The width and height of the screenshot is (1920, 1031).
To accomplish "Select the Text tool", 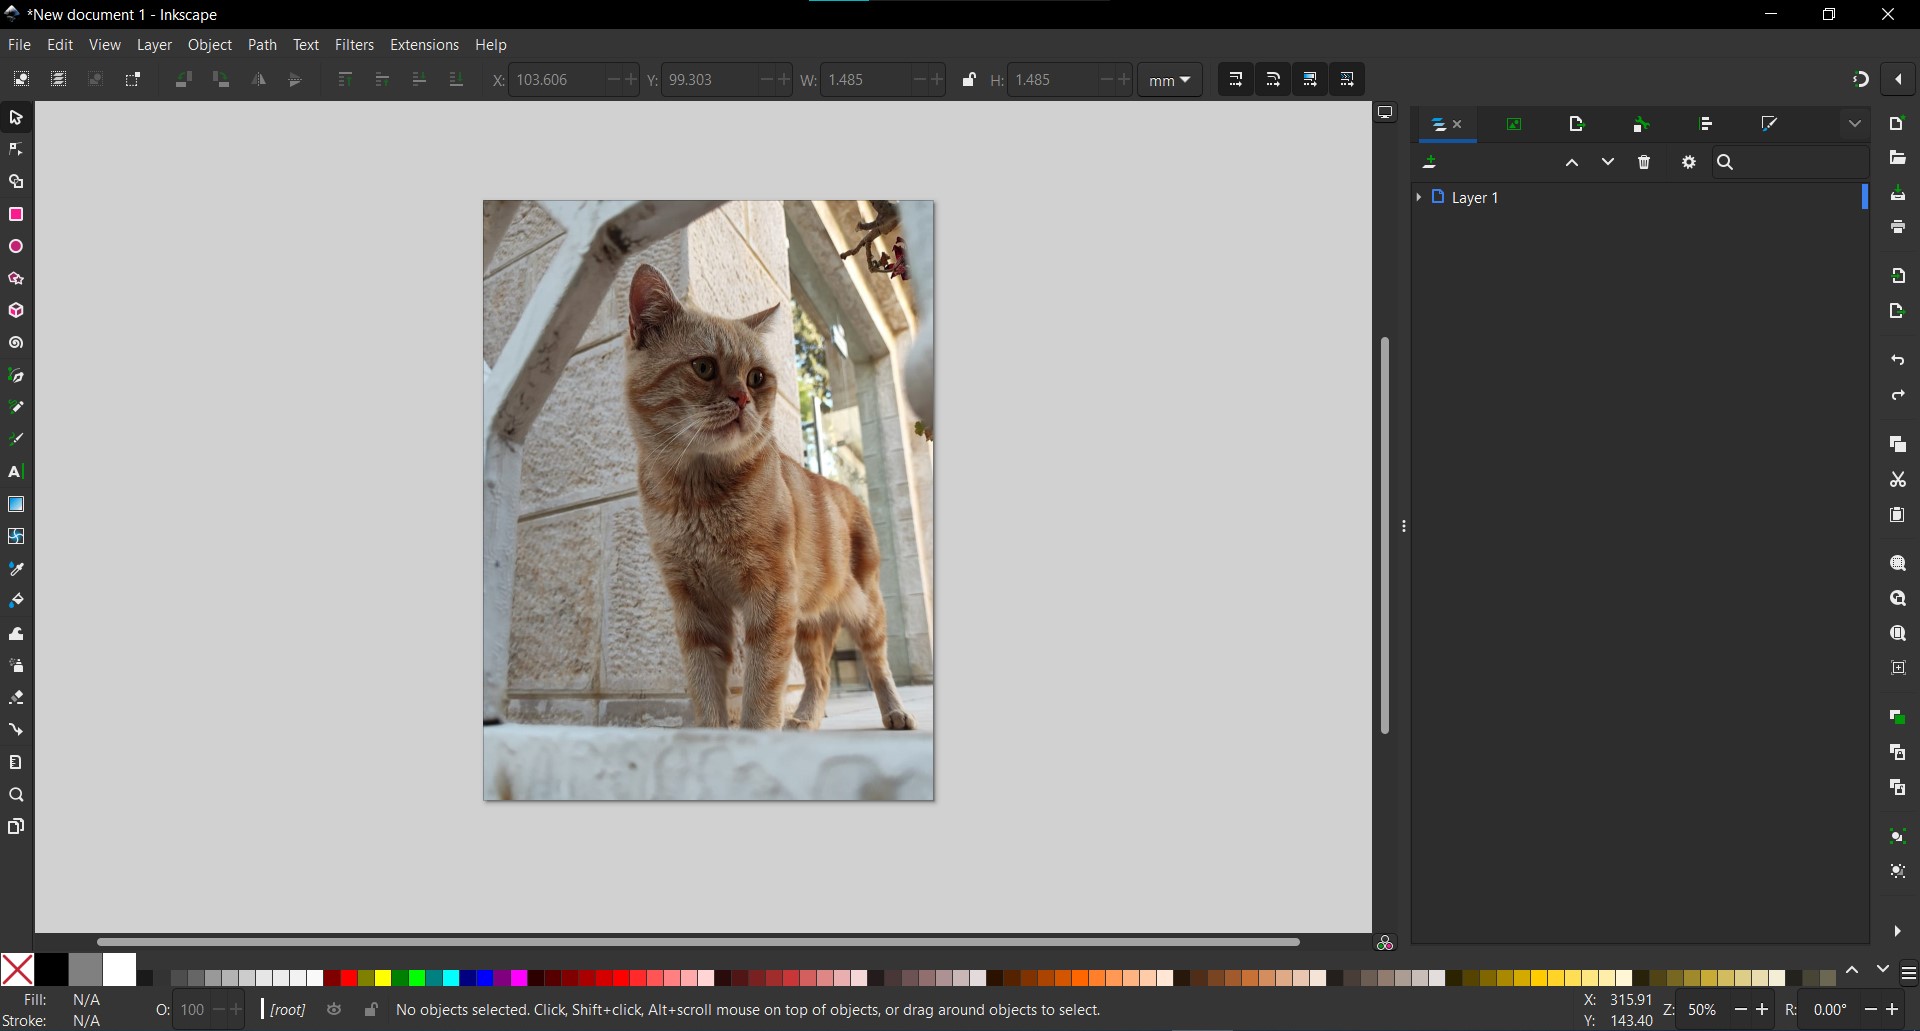I will click(16, 472).
